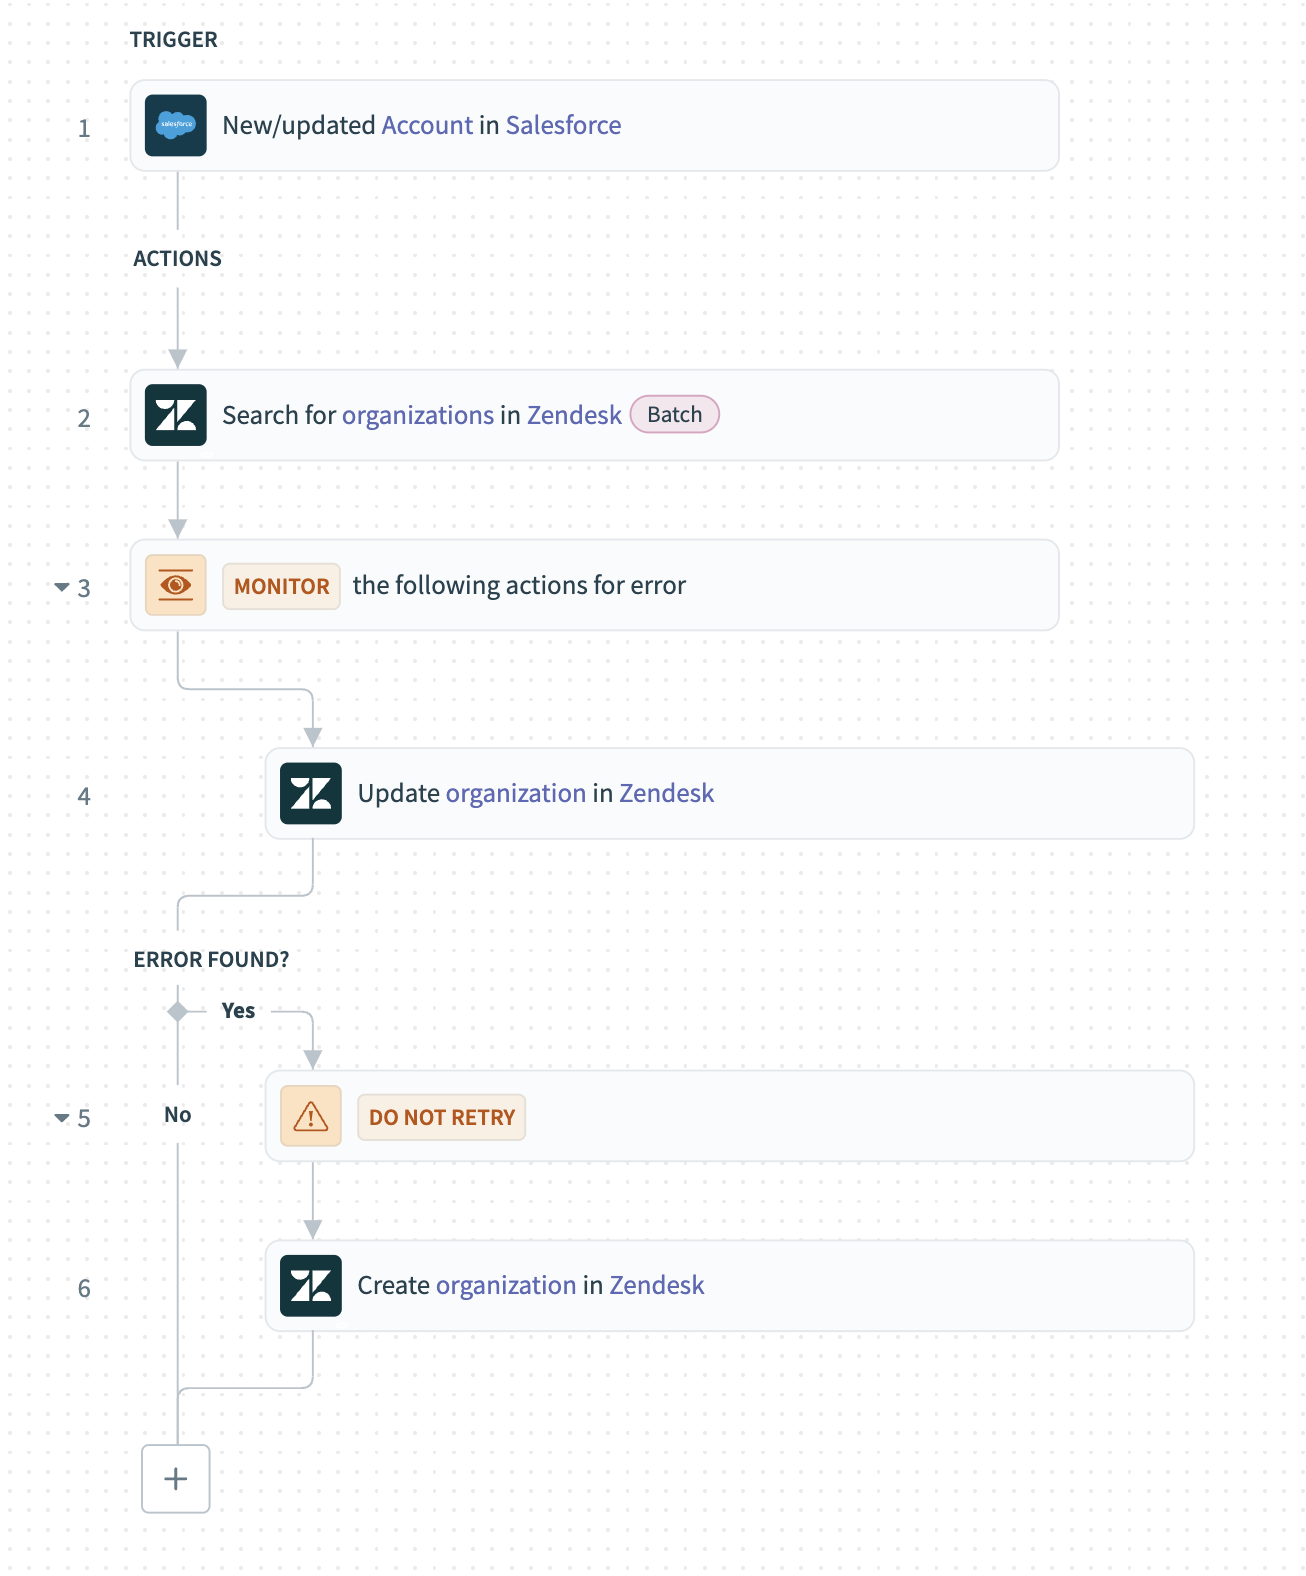
Task: Open the Account link in the trigger
Action: 427,126
